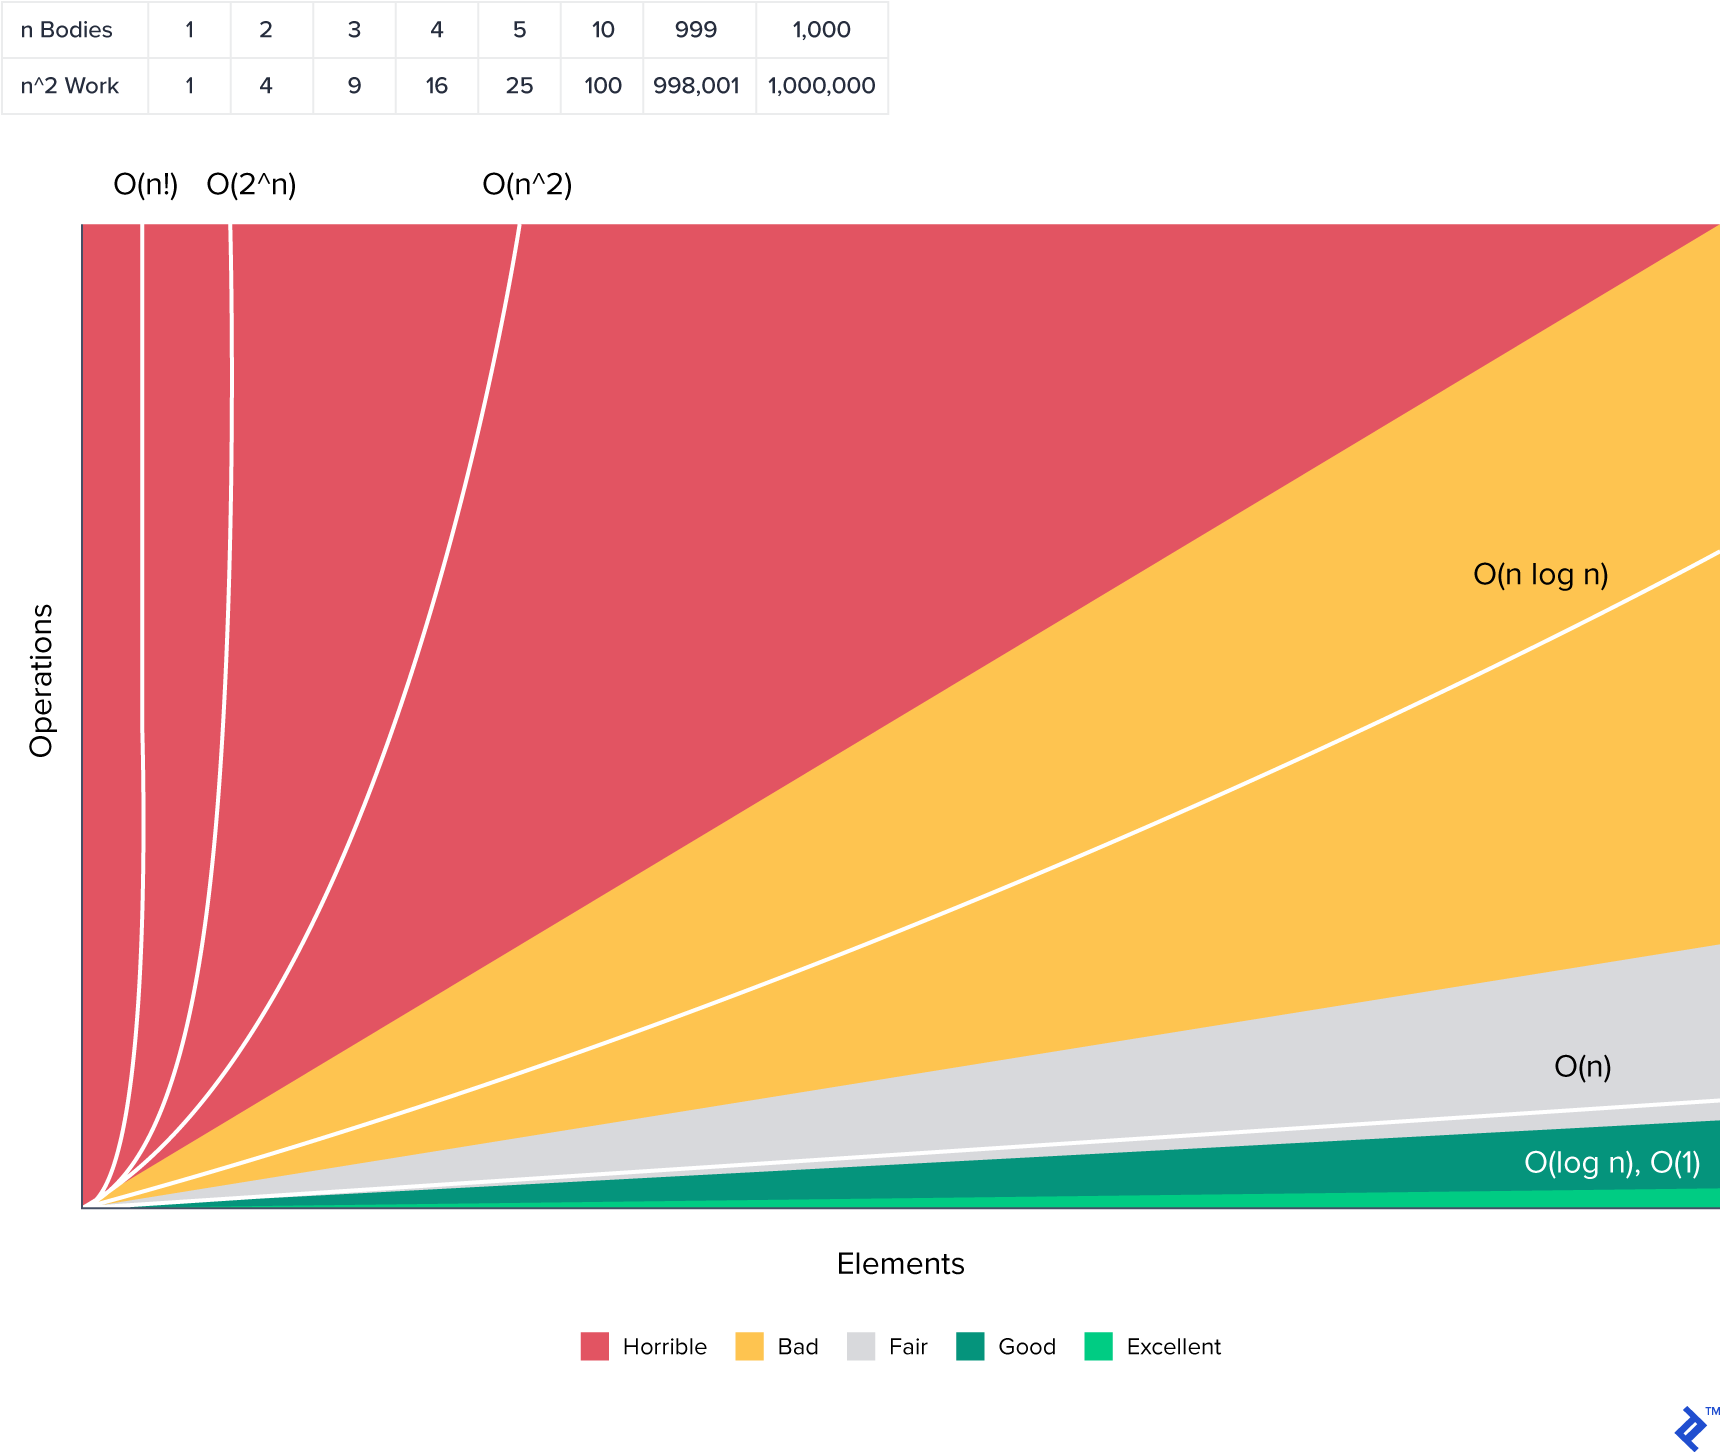Select the O(n^2) curve label
1720x1452 pixels.
(527, 185)
